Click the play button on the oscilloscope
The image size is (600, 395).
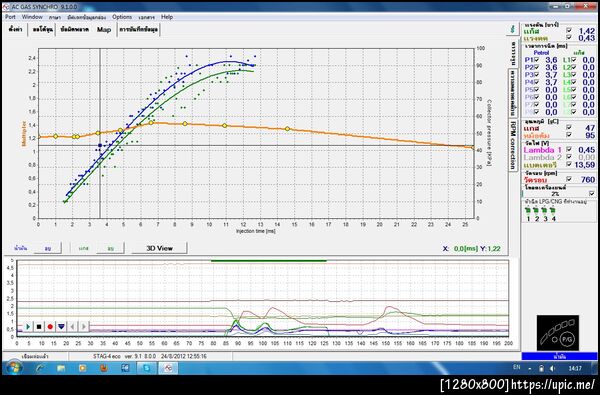pyautogui.click(x=28, y=327)
